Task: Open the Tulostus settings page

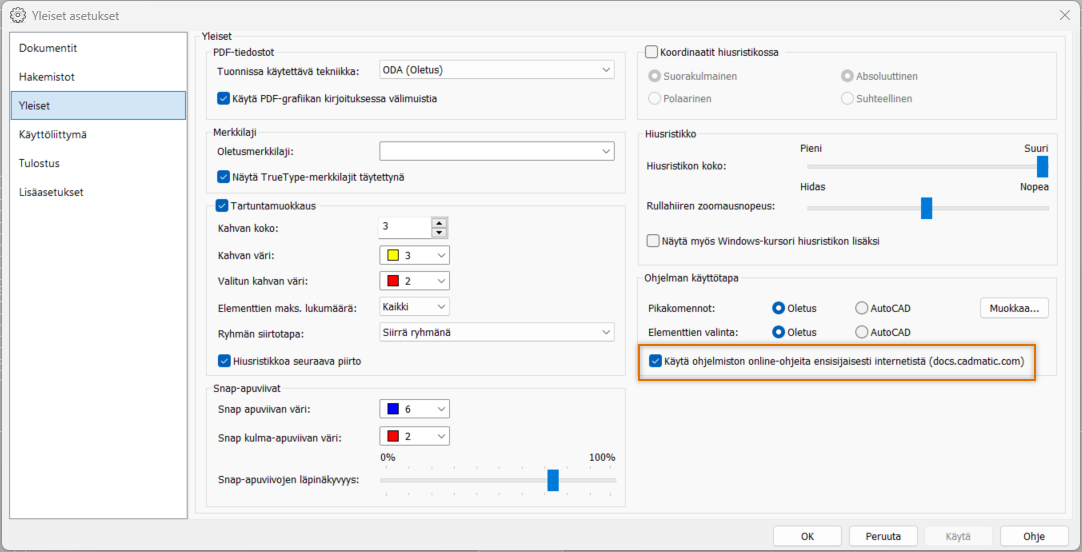Action: 40,163
